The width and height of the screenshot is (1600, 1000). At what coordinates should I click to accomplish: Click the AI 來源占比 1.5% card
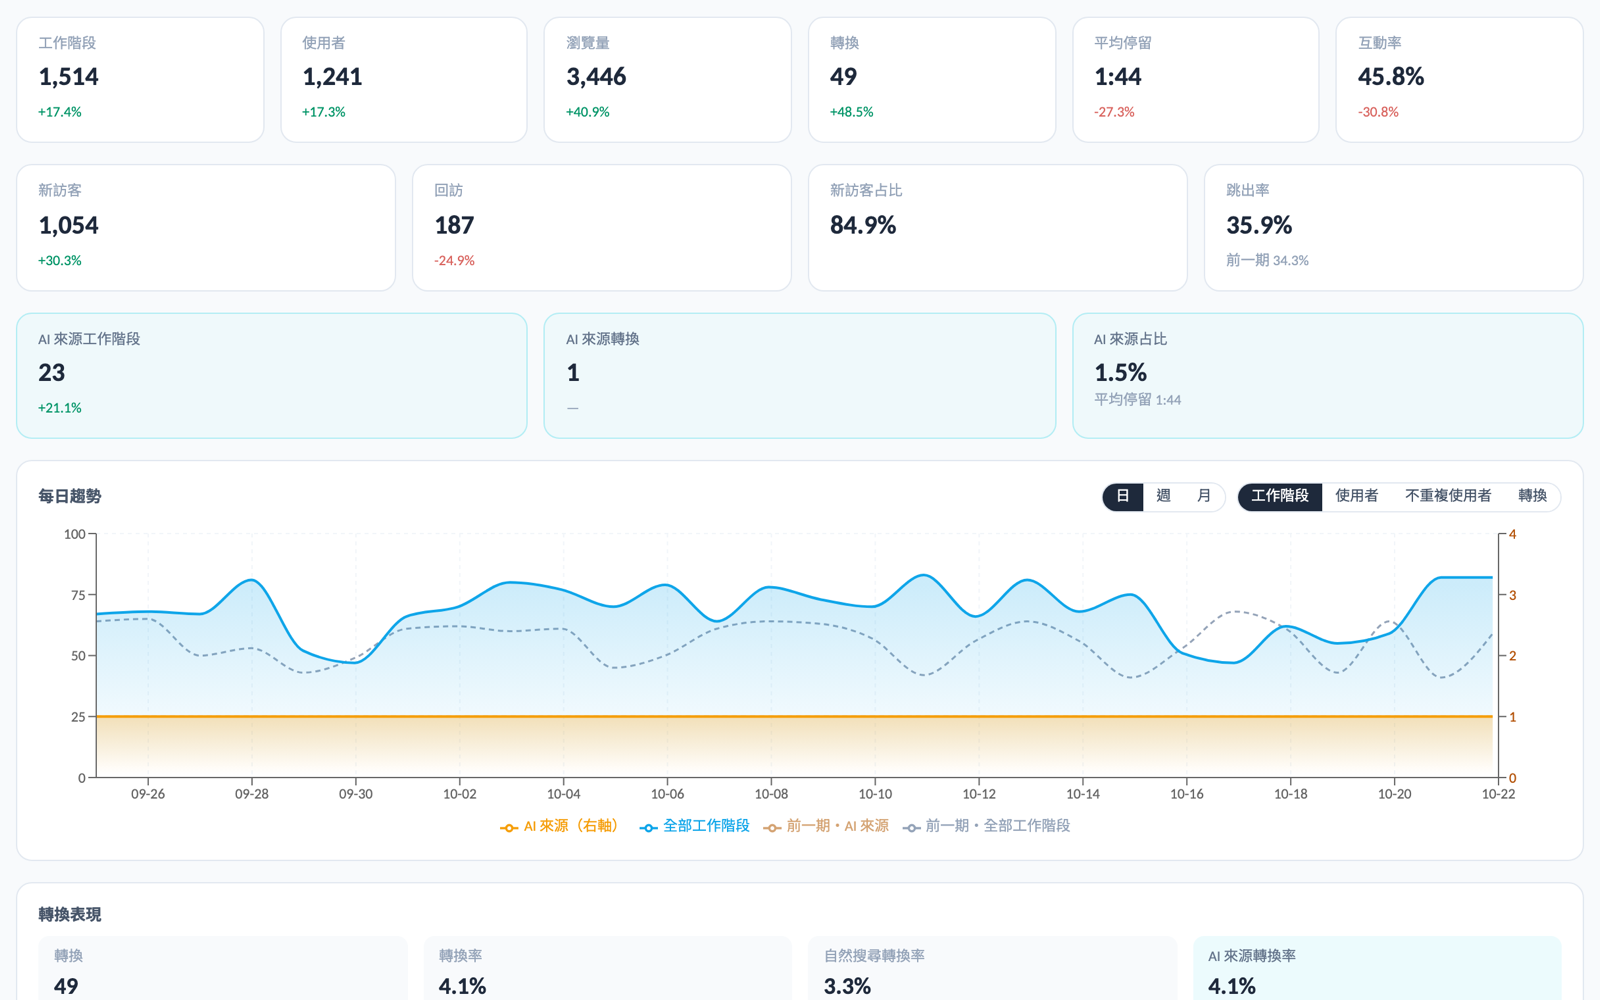[1328, 376]
